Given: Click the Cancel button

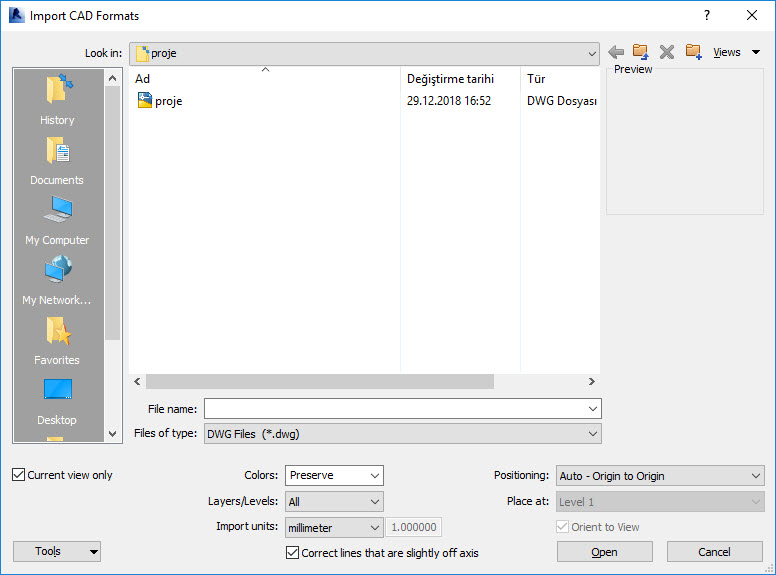Looking at the screenshot, I should tap(714, 552).
